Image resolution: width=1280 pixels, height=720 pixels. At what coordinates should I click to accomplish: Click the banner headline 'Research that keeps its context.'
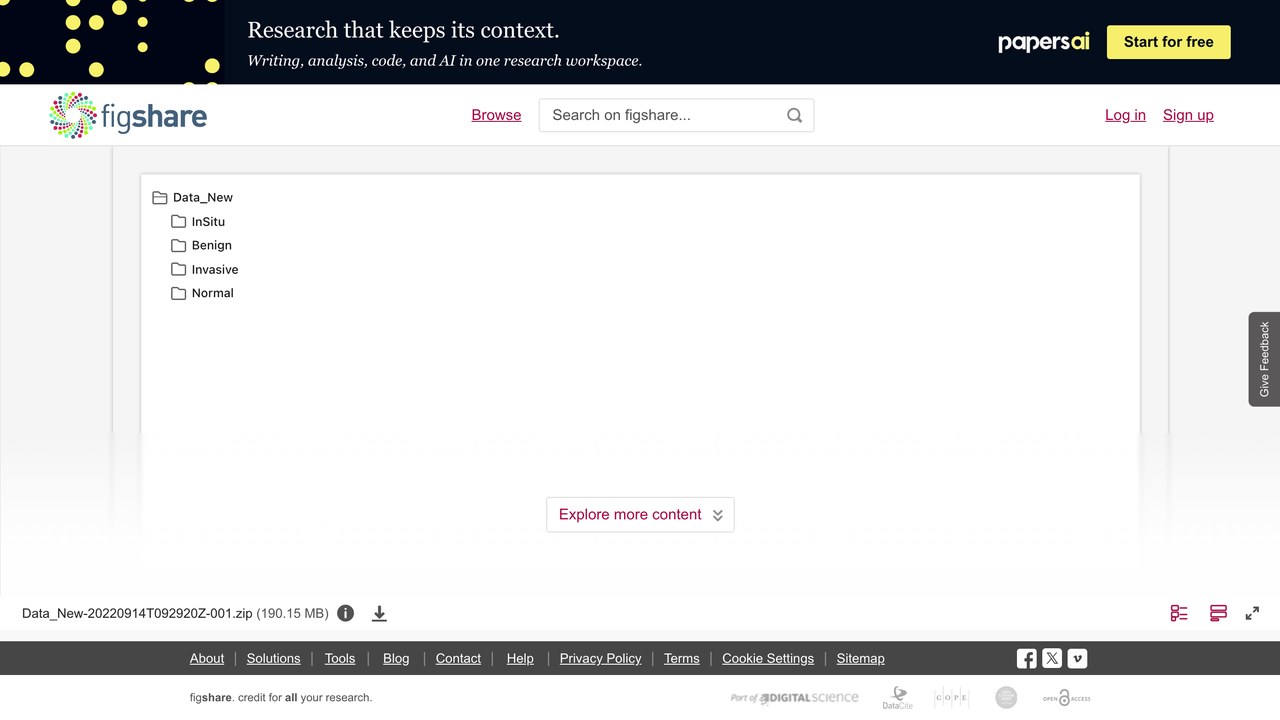click(x=403, y=30)
